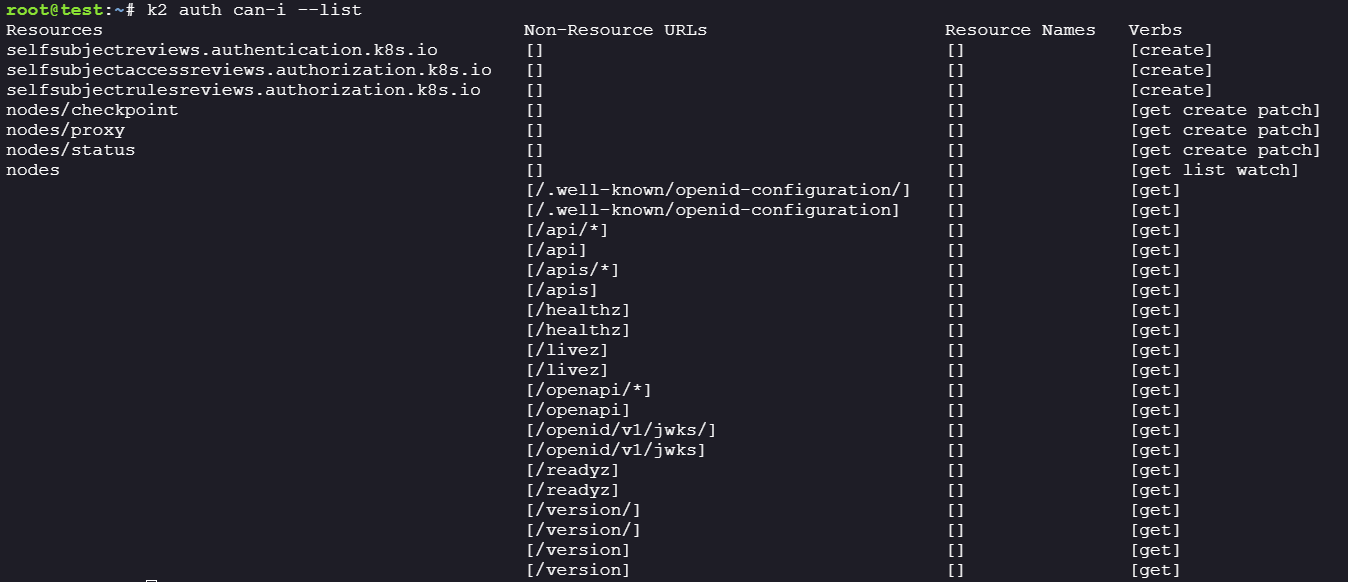Screen dimensions: 1348x582
Task: Select selfsubjectaccessreviews.authorization.k8s.io resource entry
Action: coord(249,70)
